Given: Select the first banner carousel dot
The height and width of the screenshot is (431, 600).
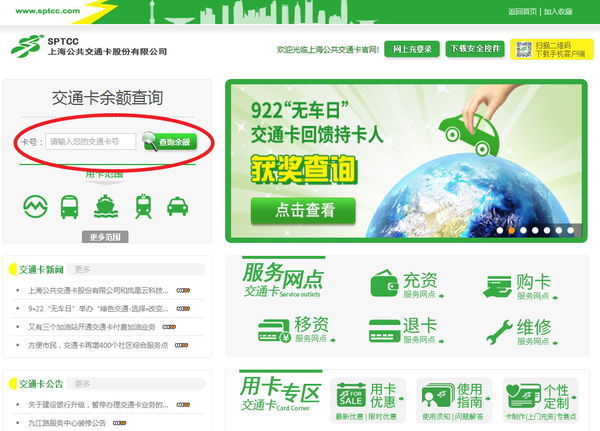Looking at the screenshot, I should tap(500, 230).
